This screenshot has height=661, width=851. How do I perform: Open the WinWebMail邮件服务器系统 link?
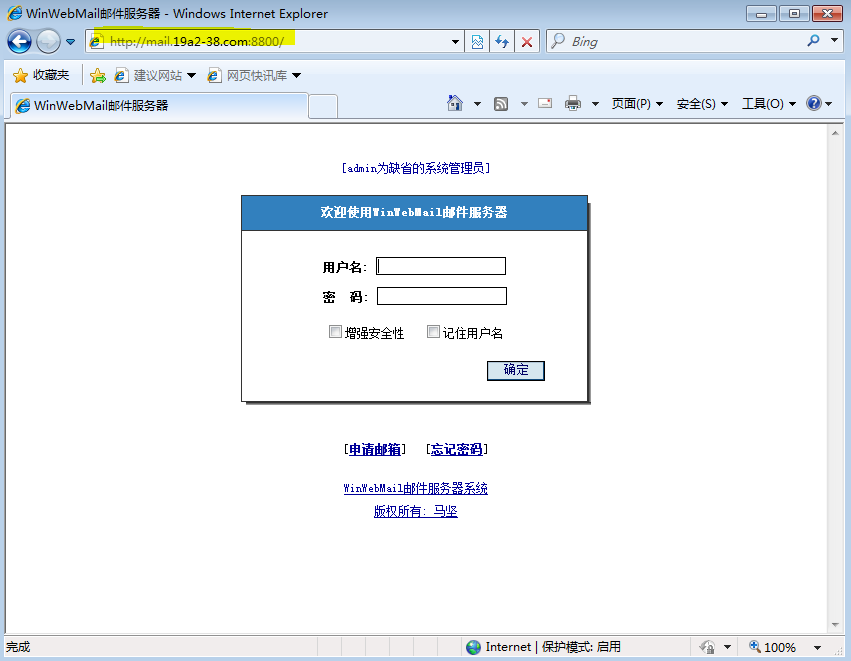[416, 488]
